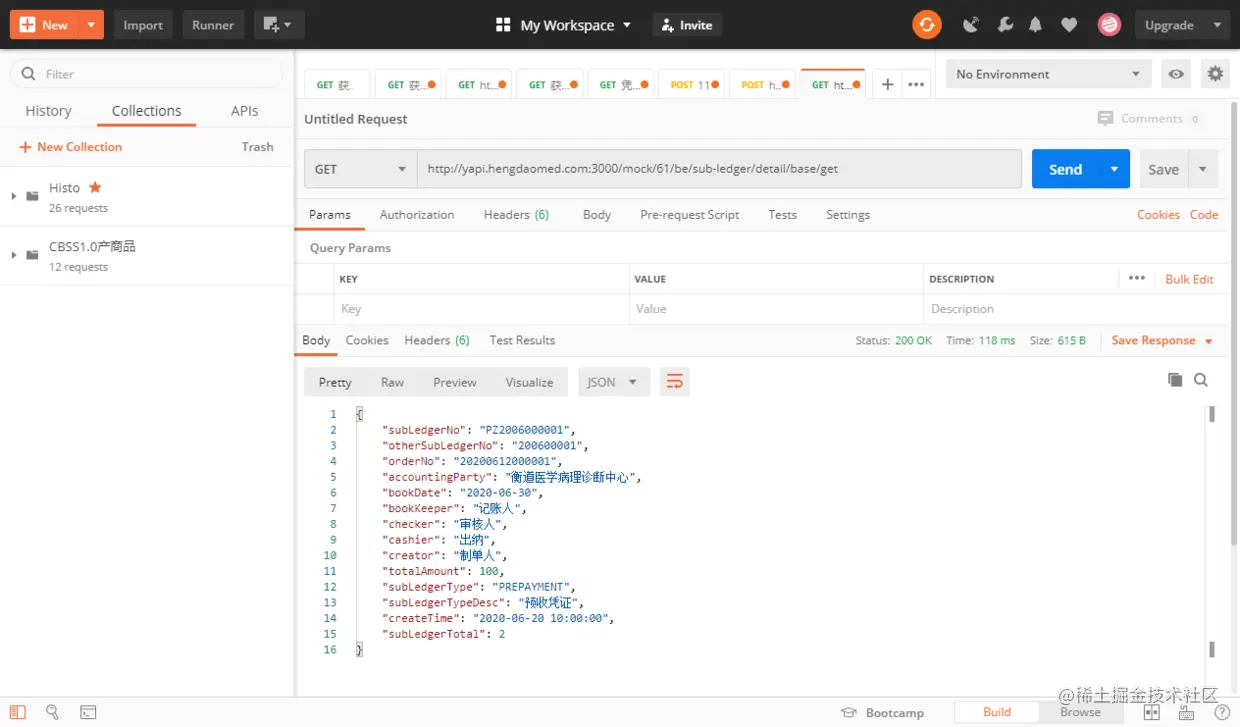Click the Send button
Viewport: 1240px width, 727px height.
click(x=1065, y=169)
